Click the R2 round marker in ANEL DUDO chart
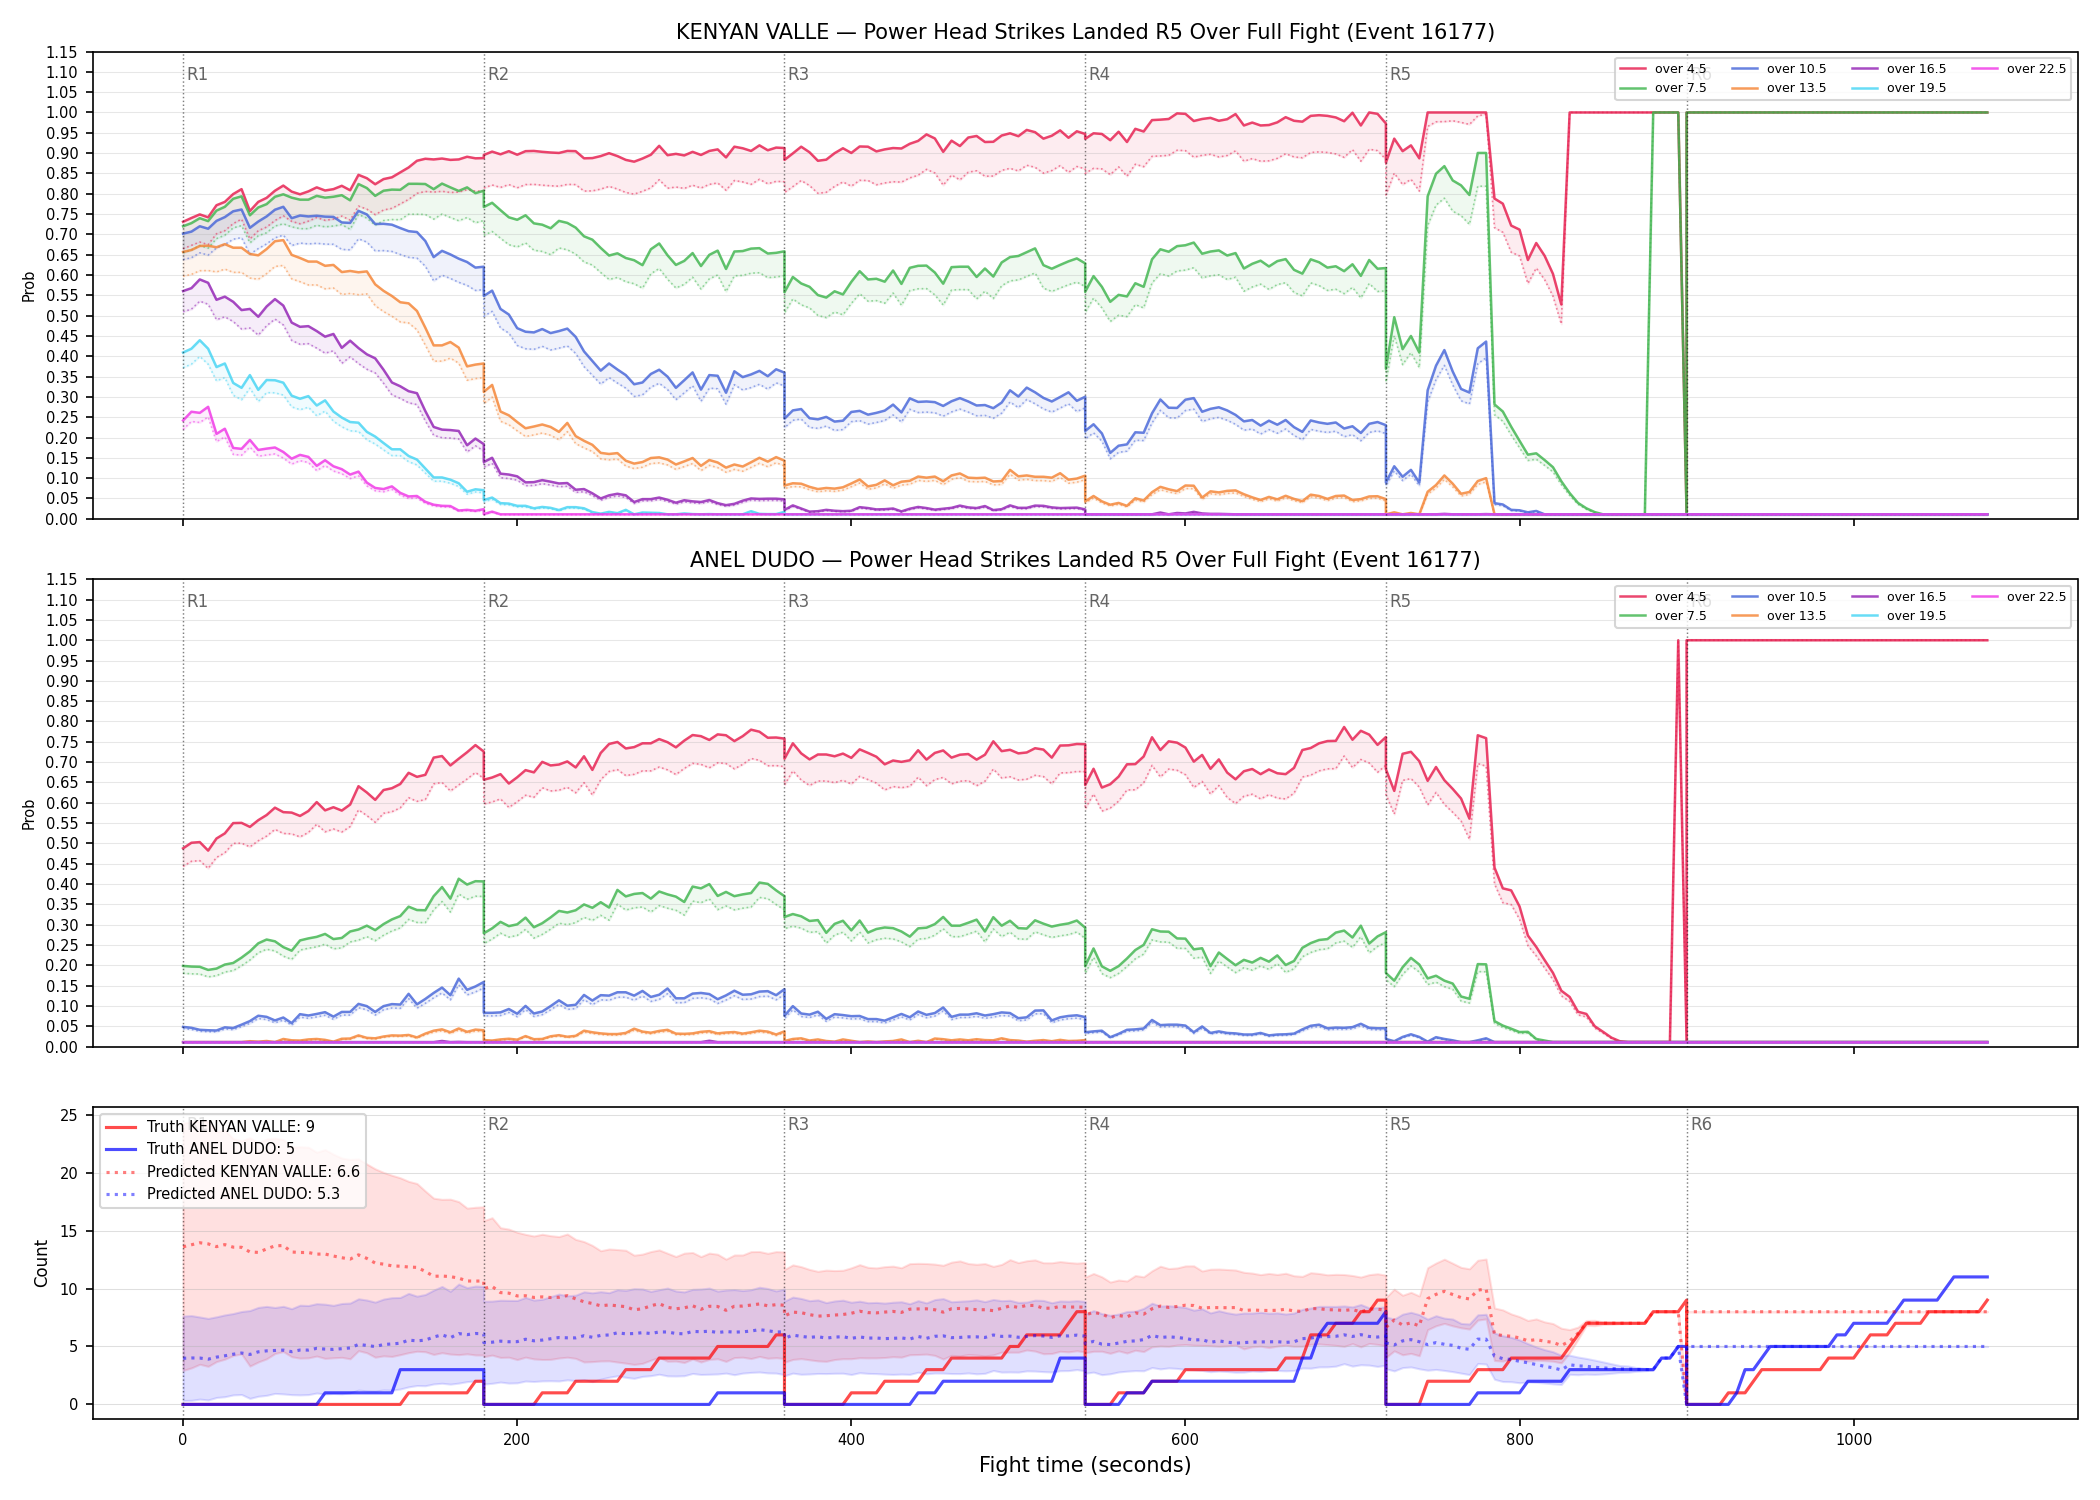 498,601
